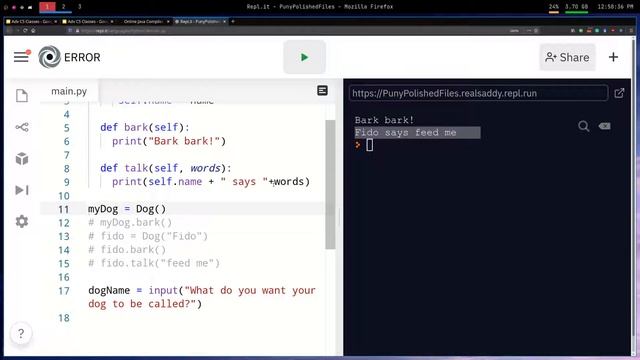This screenshot has height=360, width=640.
Task: Click the 'def bark(self):' line
Action: coord(145,127)
